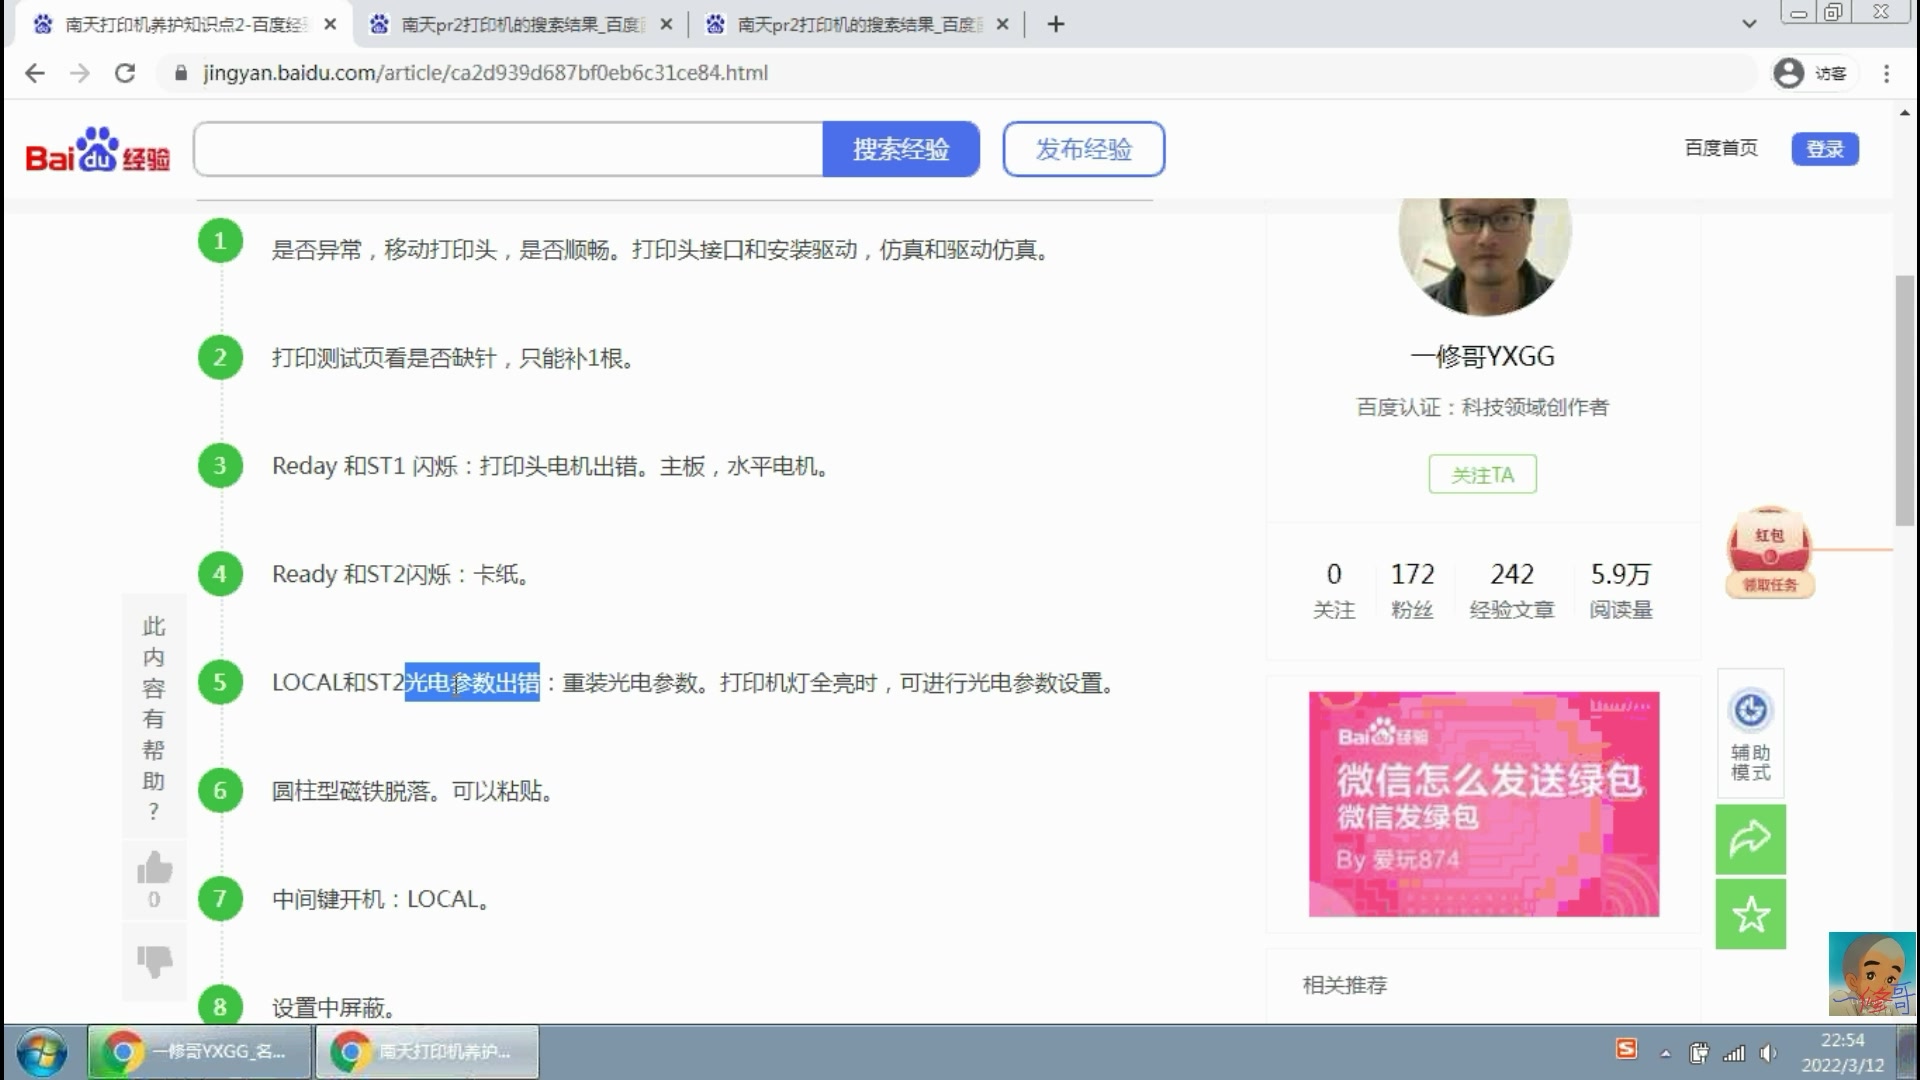This screenshot has height=1080, width=1920.
Task: Give a thumbs down to the article
Action: 153,962
